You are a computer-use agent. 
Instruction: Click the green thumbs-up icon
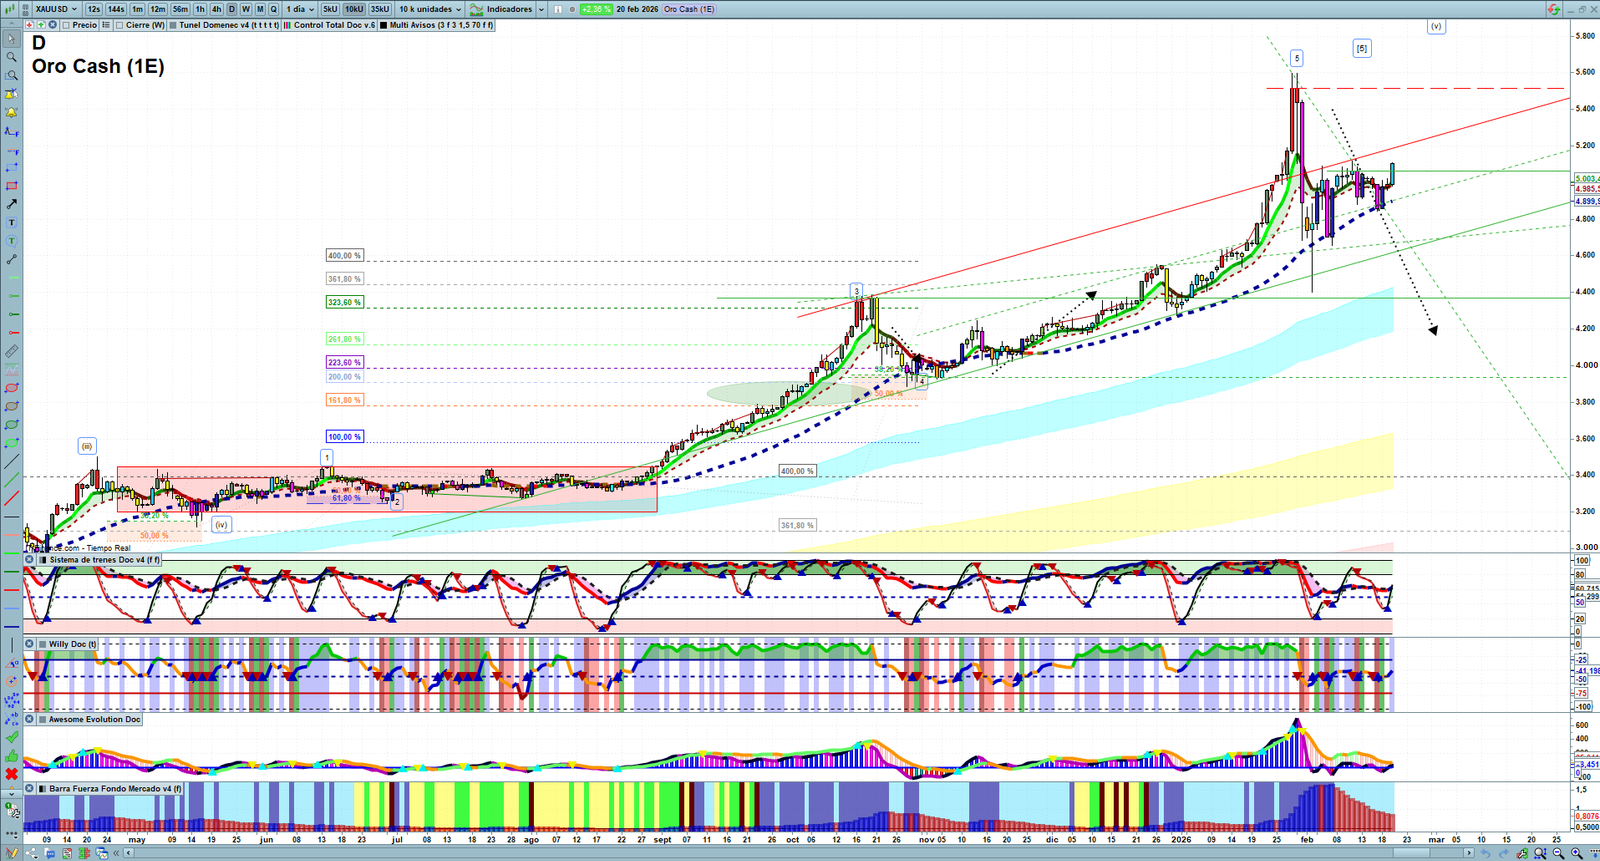coord(12,756)
